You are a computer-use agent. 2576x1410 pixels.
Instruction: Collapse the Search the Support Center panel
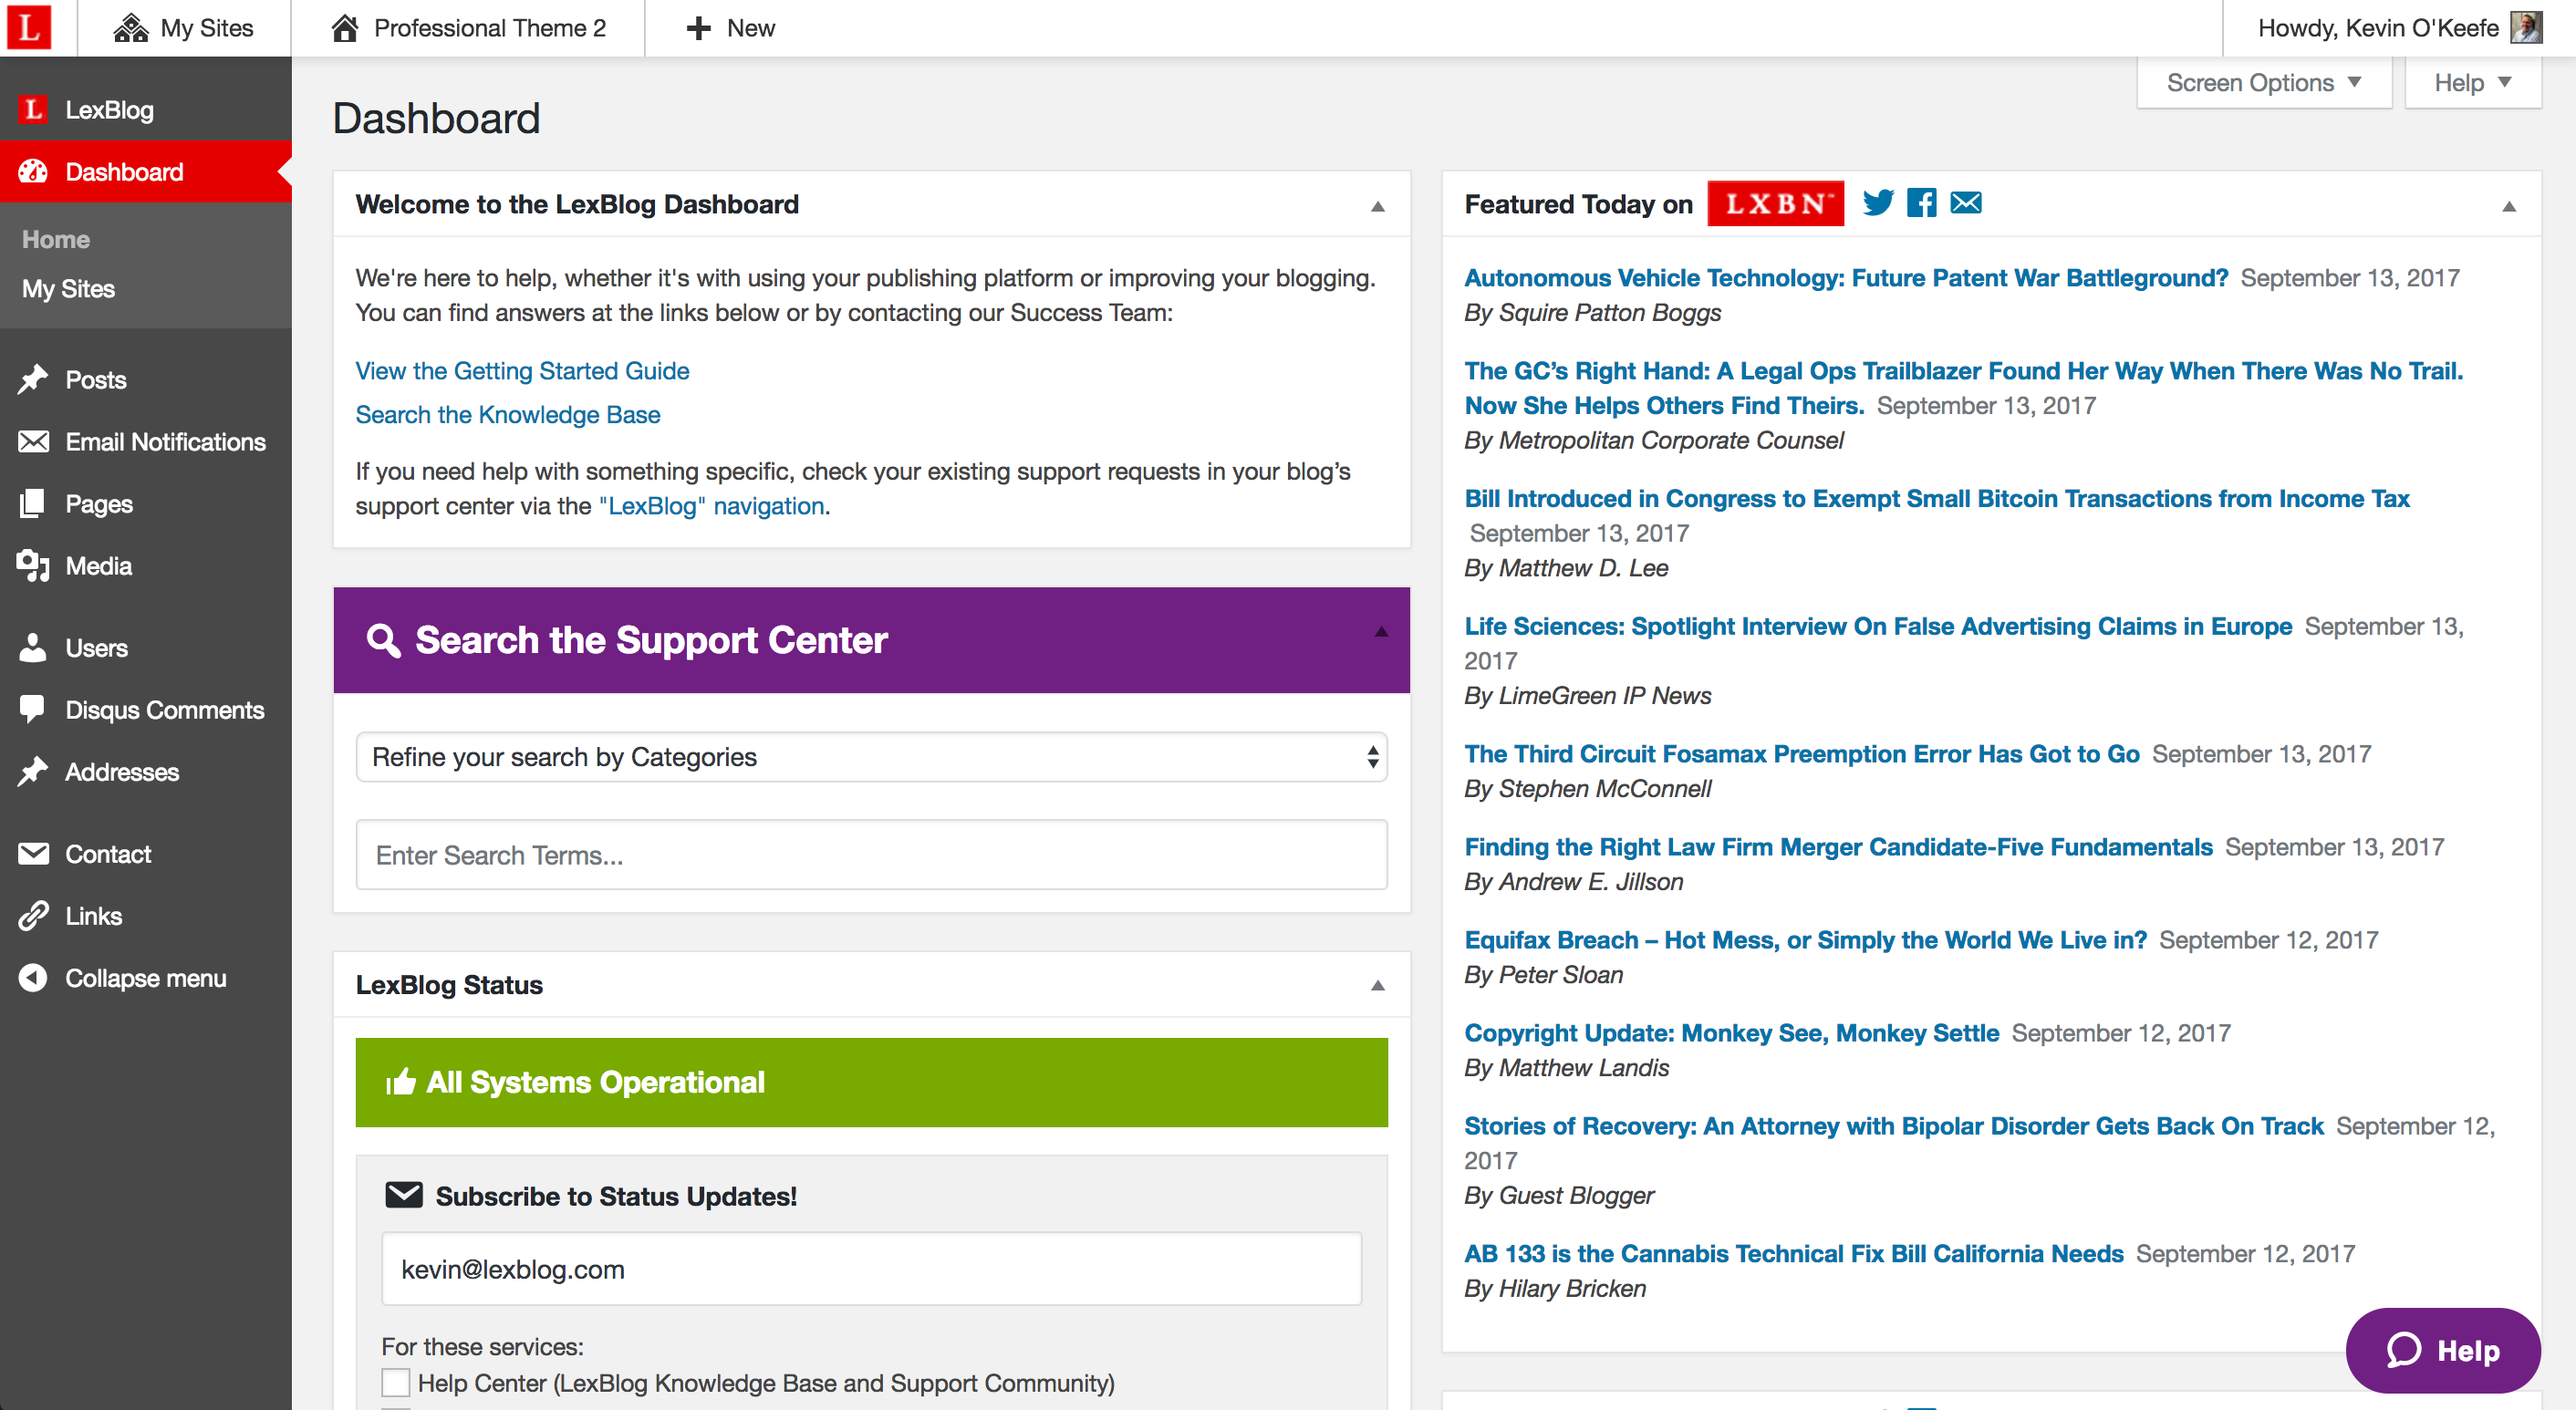point(1381,632)
